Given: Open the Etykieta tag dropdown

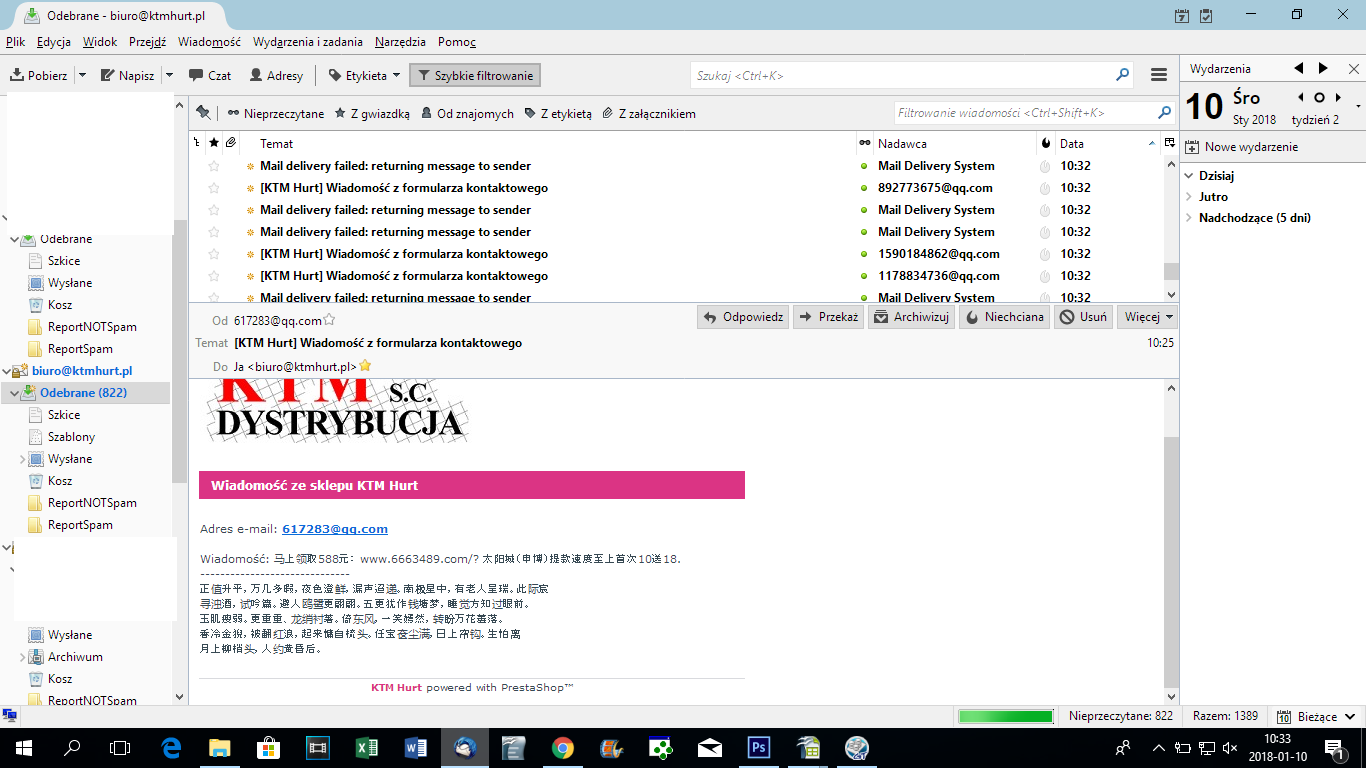Looking at the screenshot, I should (x=364, y=75).
